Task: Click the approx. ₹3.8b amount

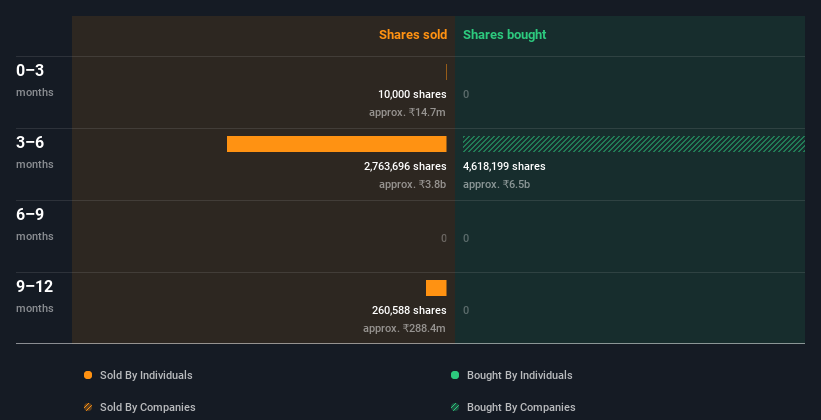Action: [413, 184]
